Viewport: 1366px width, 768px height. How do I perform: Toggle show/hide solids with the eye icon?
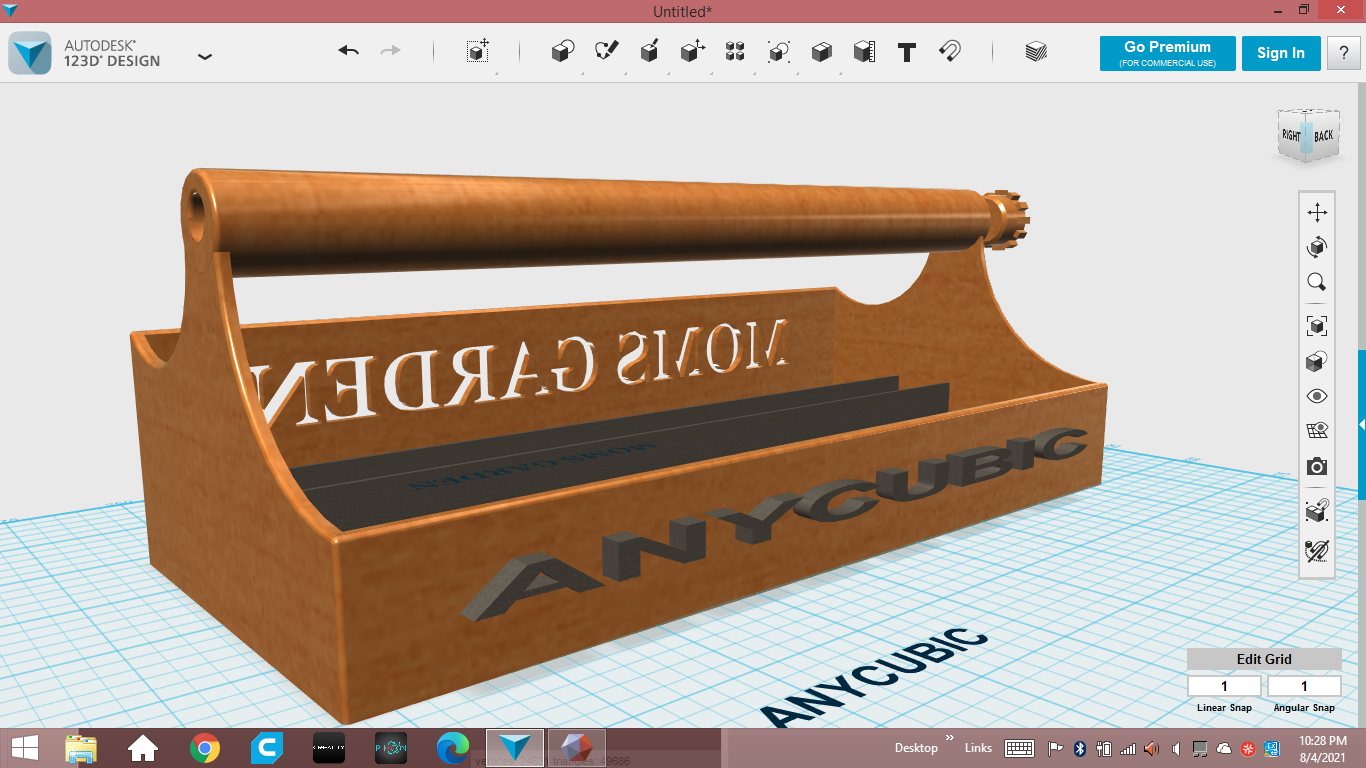(1317, 396)
